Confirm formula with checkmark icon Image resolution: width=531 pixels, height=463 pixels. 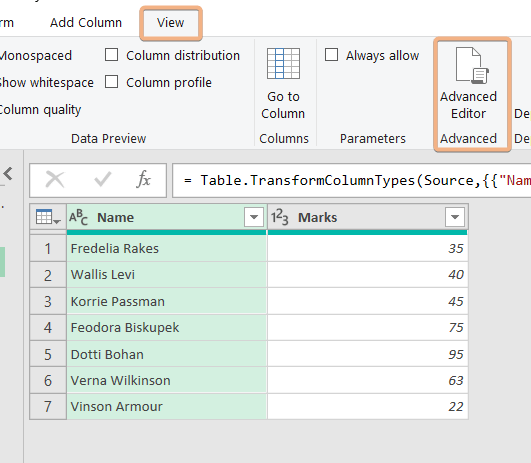103,180
